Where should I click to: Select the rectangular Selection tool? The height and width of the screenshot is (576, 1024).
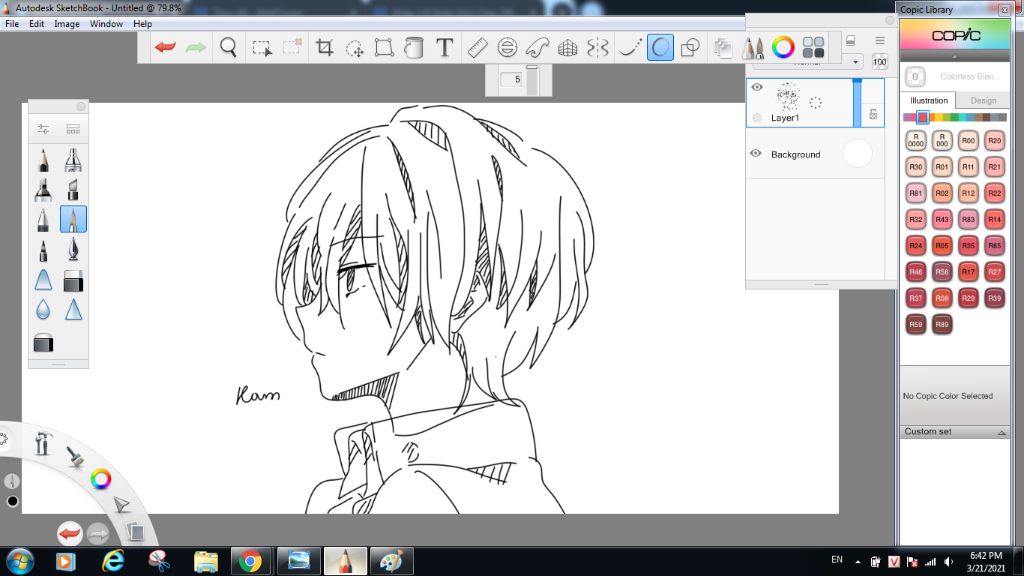262,48
